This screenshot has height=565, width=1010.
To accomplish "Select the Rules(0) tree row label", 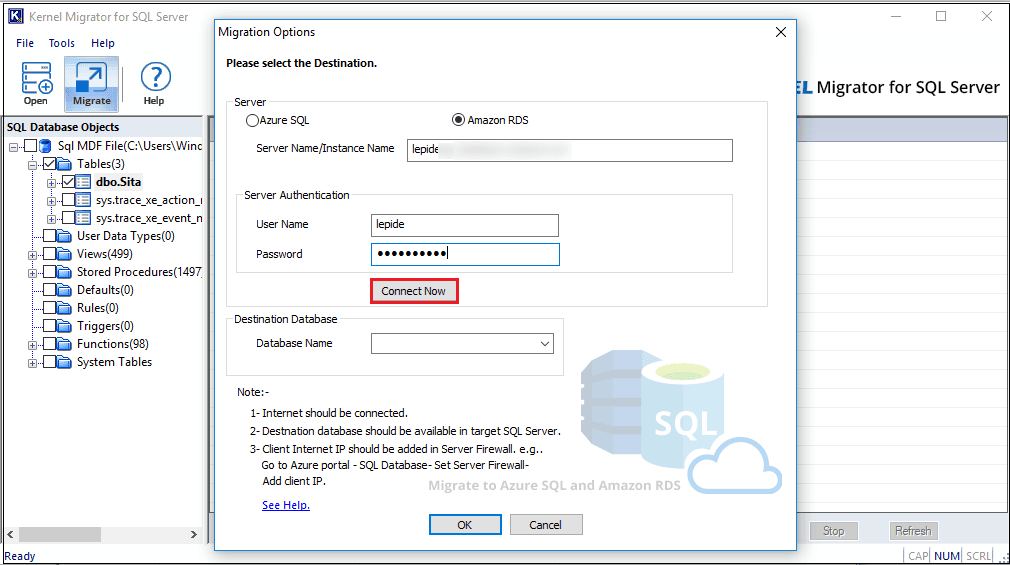I will point(98,309).
